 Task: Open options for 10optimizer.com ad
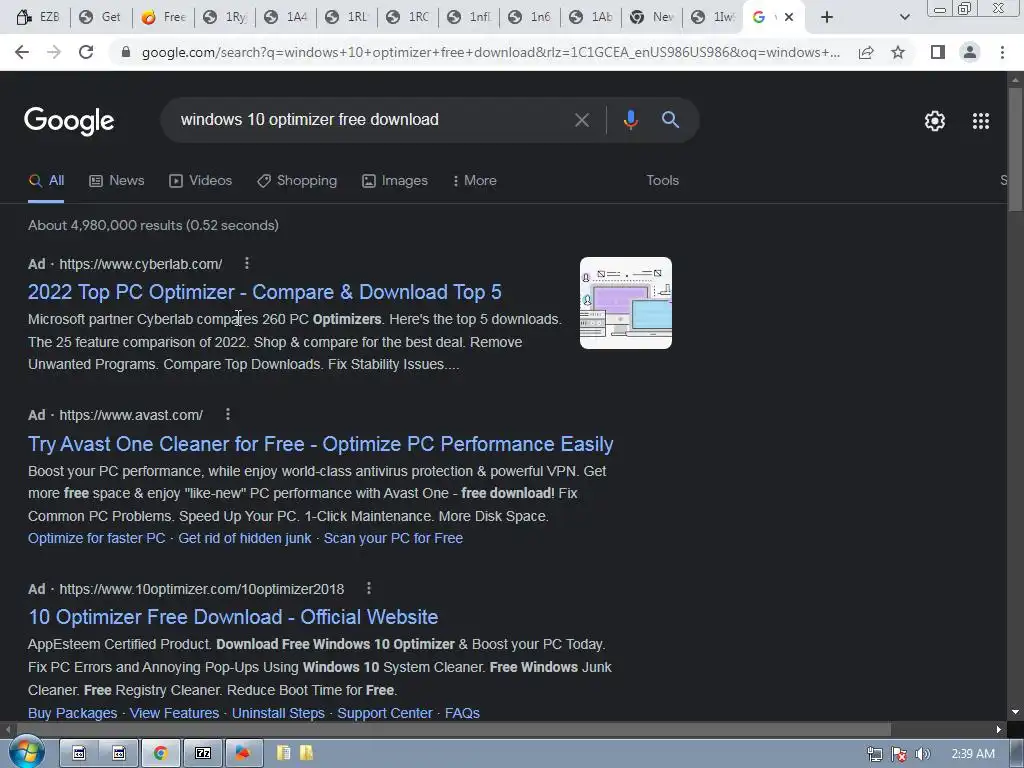click(x=368, y=588)
